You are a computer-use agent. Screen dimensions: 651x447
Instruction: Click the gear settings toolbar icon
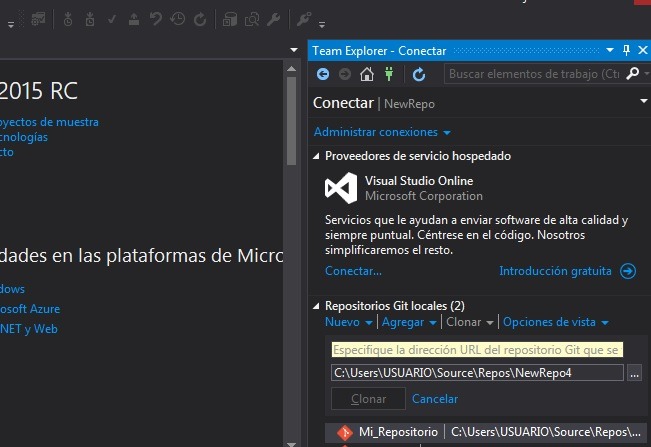(x=38, y=19)
